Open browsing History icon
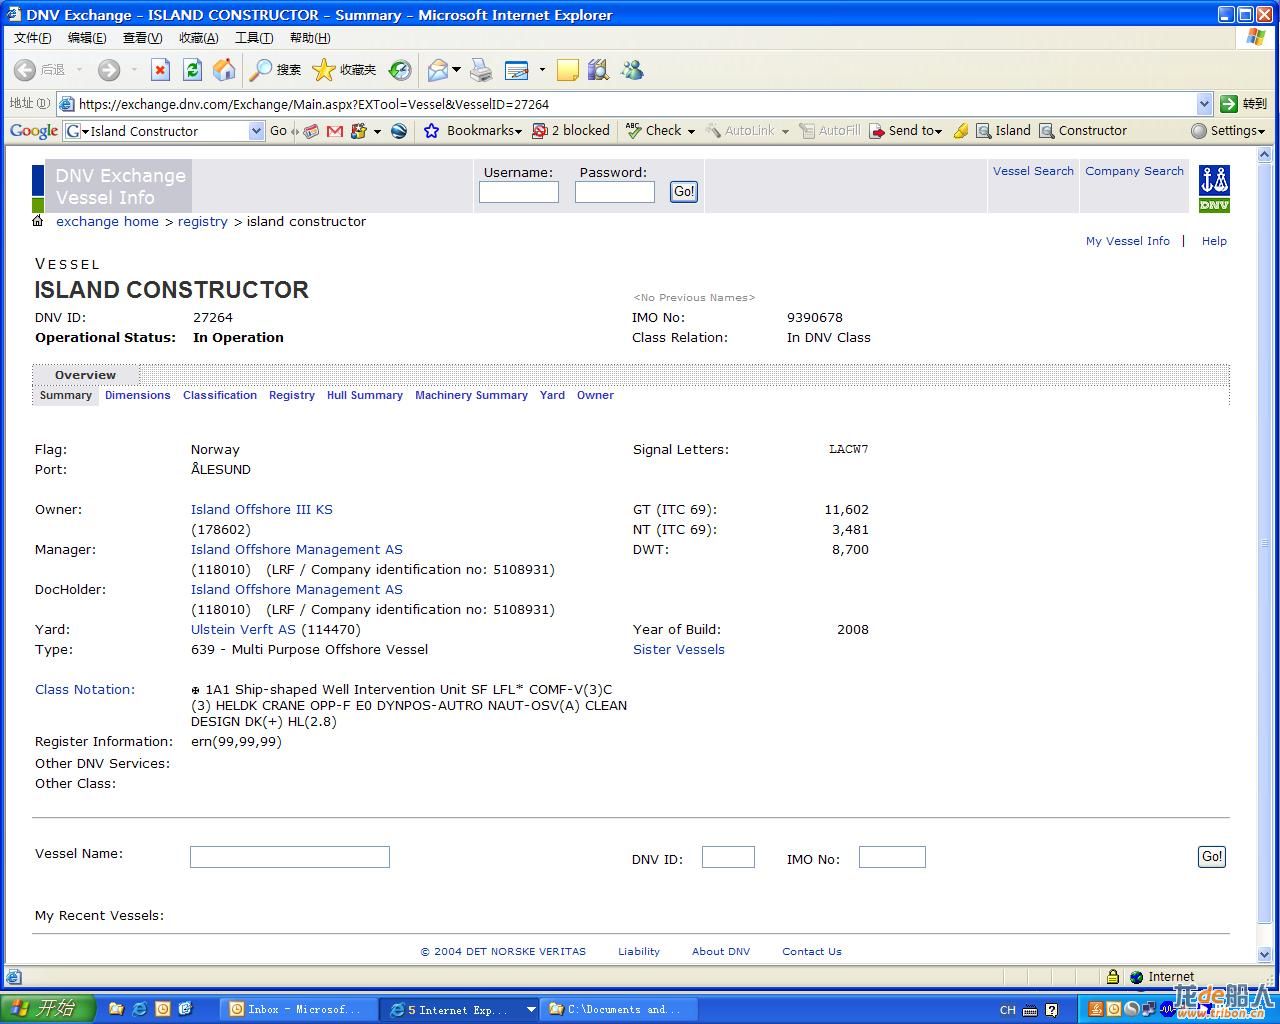Image resolution: width=1280 pixels, height=1024 pixels. pos(400,69)
